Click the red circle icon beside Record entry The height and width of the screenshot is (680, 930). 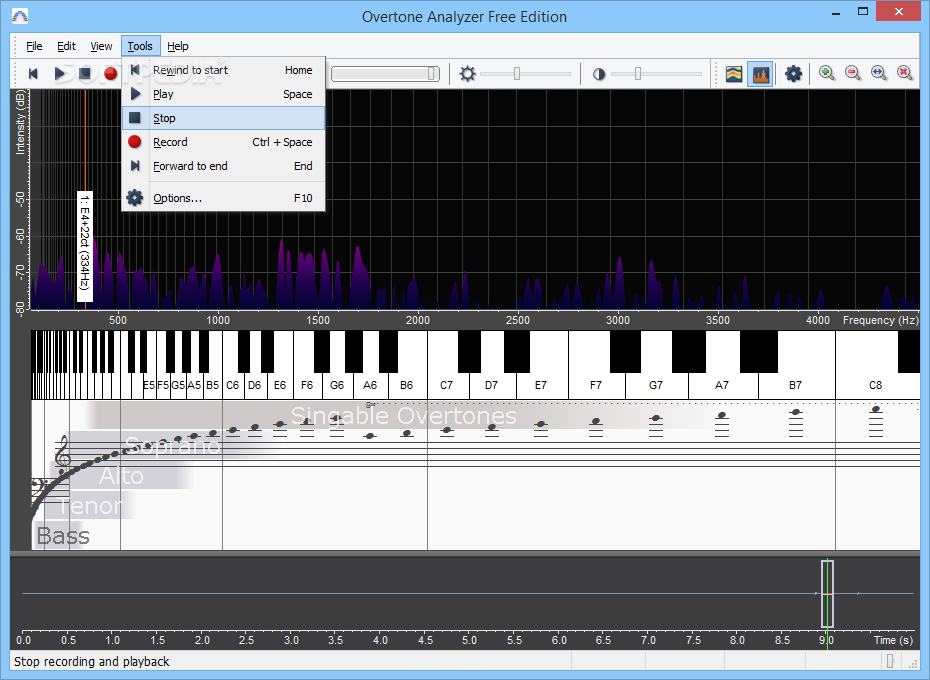(x=135, y=142)
